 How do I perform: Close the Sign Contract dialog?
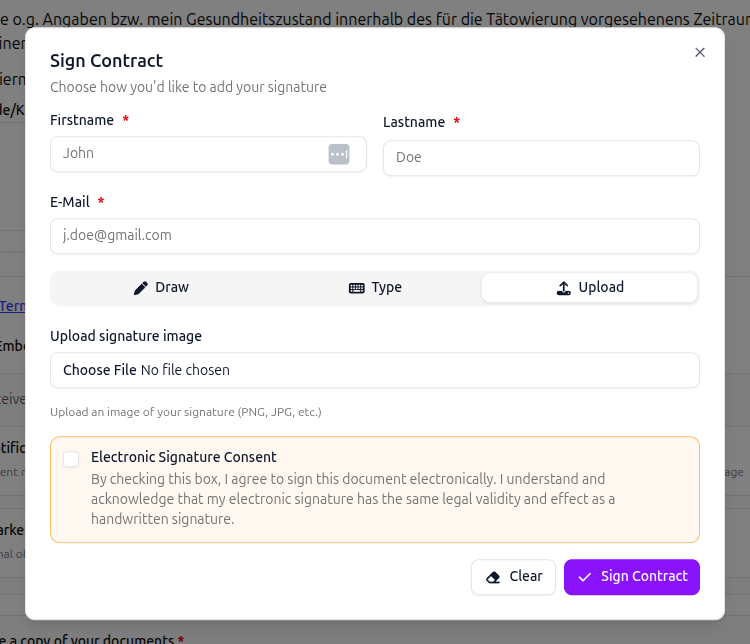point(700,53)
